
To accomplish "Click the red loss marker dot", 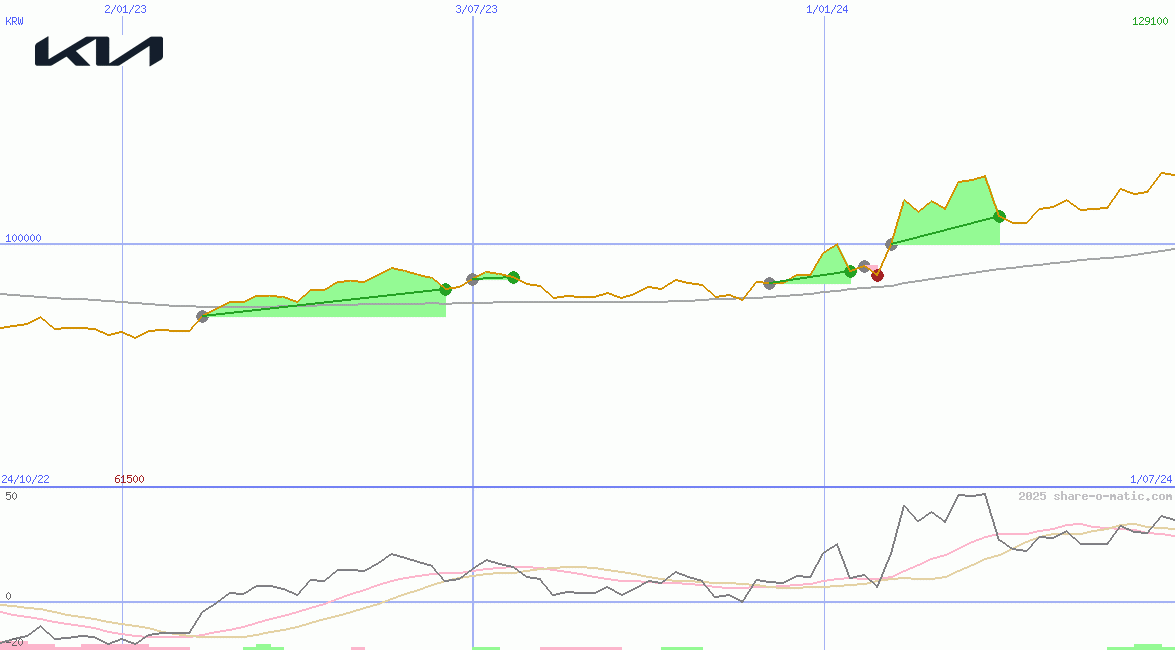I will [x=877, y=276].
